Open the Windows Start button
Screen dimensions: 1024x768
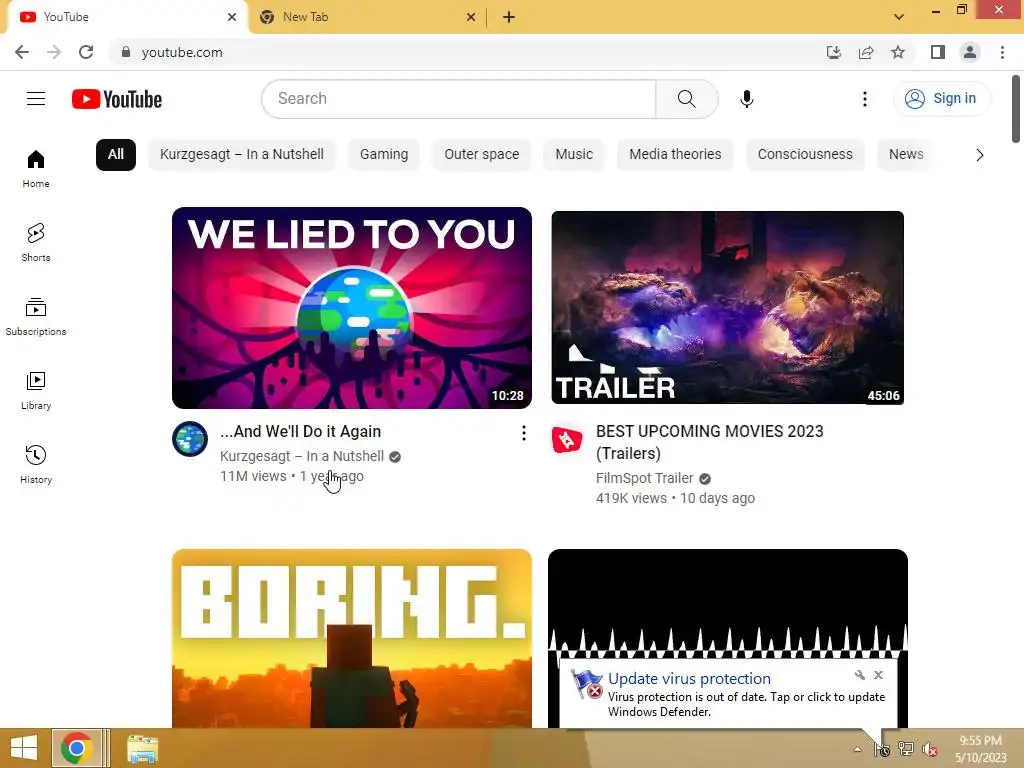click(x=24, y=748)
